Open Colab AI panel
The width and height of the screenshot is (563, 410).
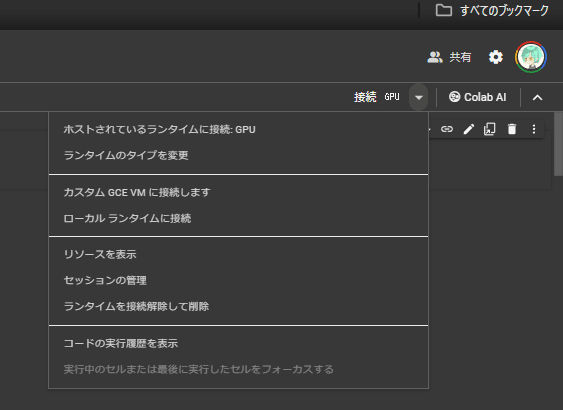(x=478, y=97)
